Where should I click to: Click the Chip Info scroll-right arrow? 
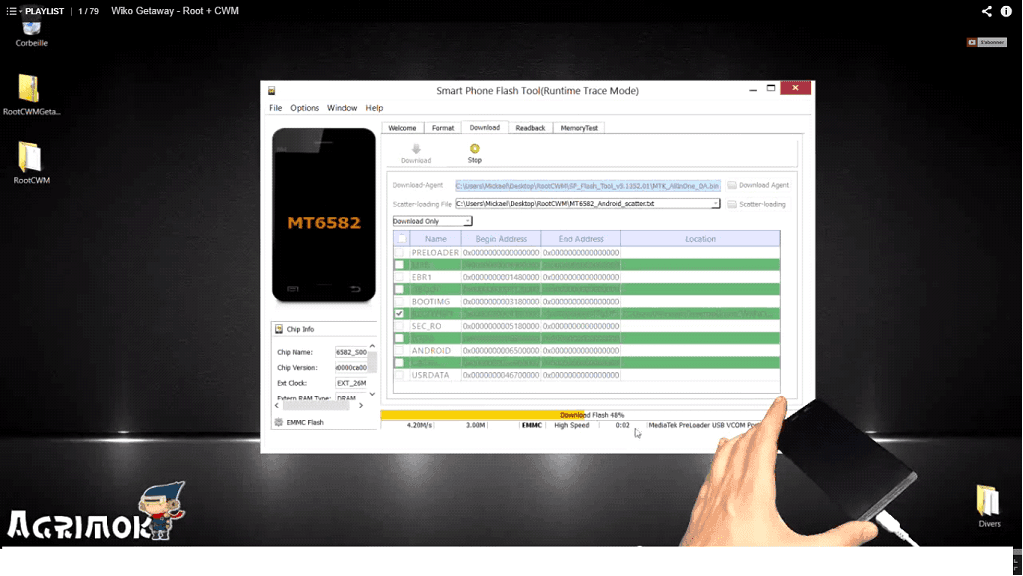tap(361, 406)
